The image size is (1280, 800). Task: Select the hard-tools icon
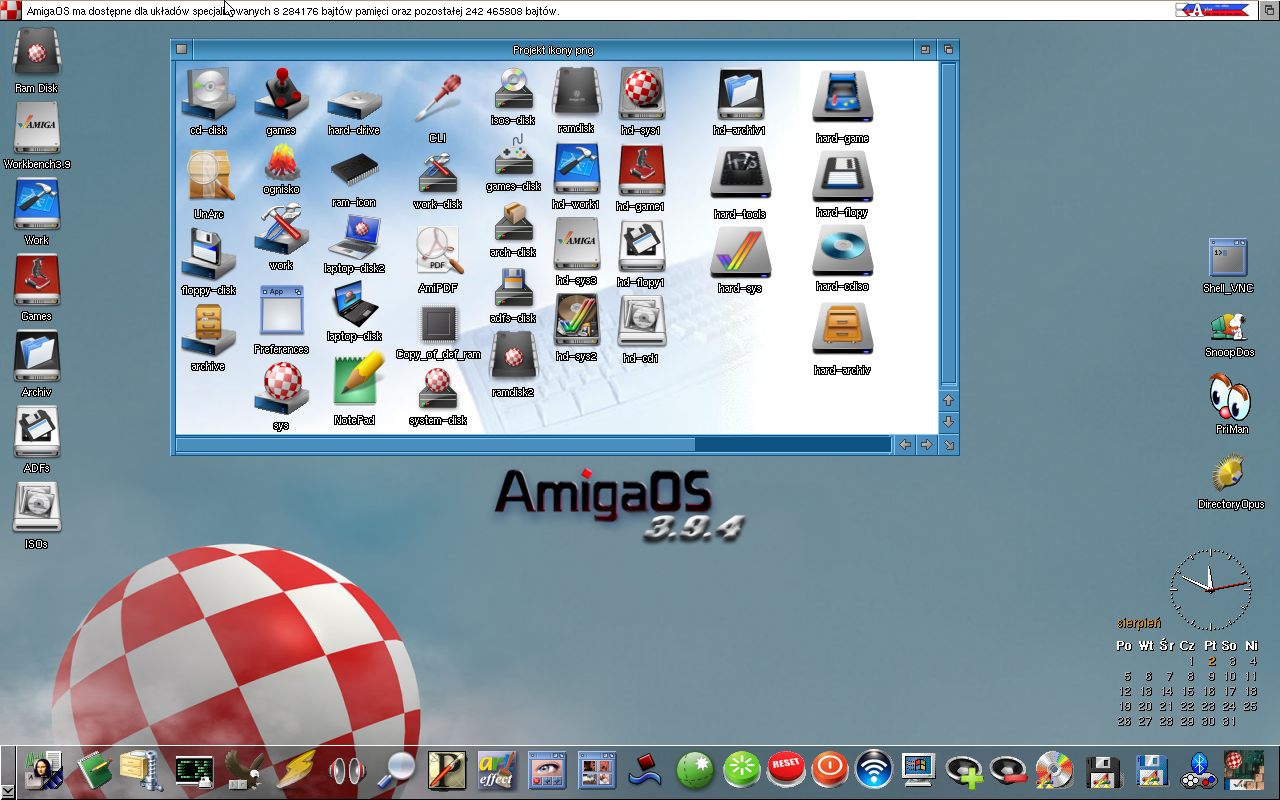740,173
